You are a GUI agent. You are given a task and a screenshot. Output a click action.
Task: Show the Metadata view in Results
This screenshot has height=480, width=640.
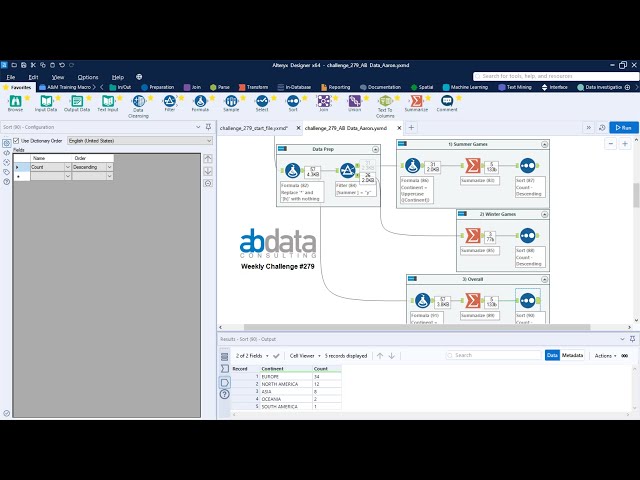coord(572,356)
